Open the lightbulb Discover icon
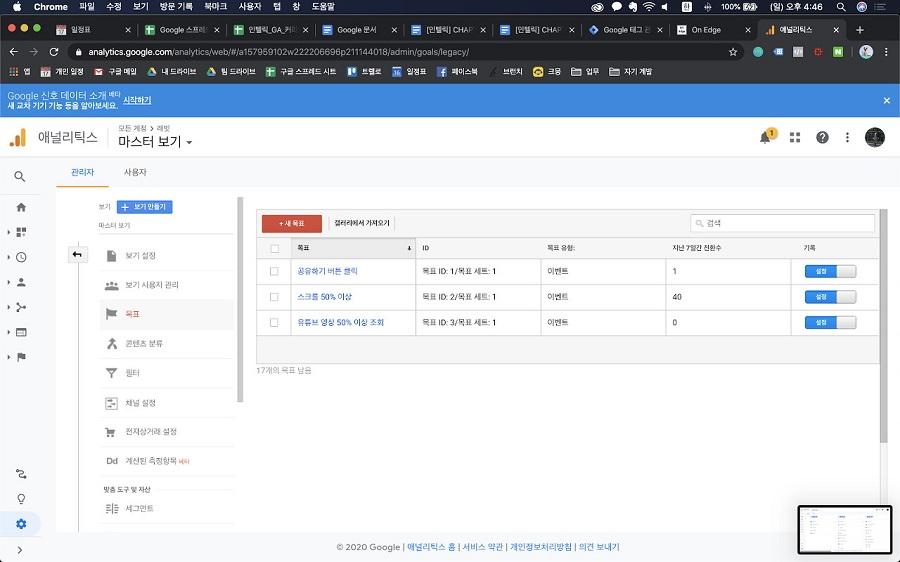The height and width of the screenshot is (562, 900). [21, 498]
